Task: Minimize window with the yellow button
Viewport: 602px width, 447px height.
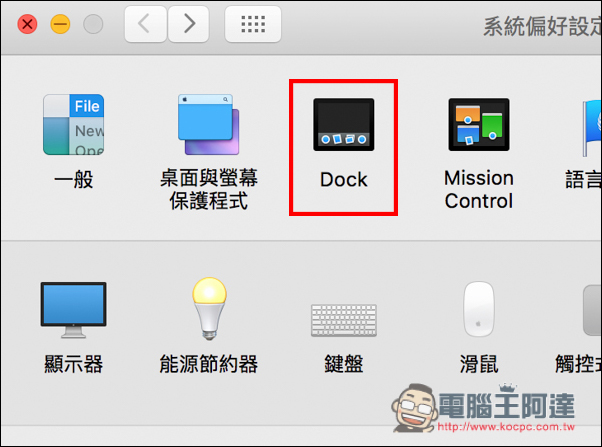Action: [60, 24]
